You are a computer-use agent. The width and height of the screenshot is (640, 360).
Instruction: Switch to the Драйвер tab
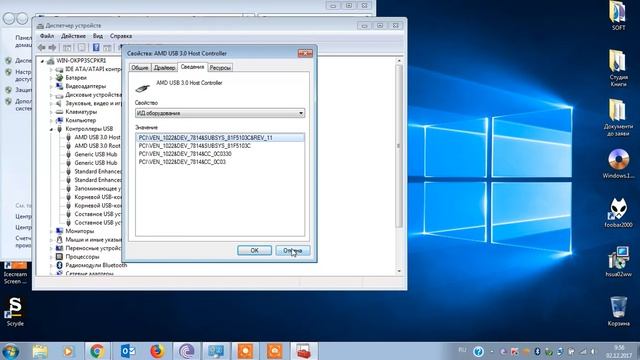tap(164, 68)
